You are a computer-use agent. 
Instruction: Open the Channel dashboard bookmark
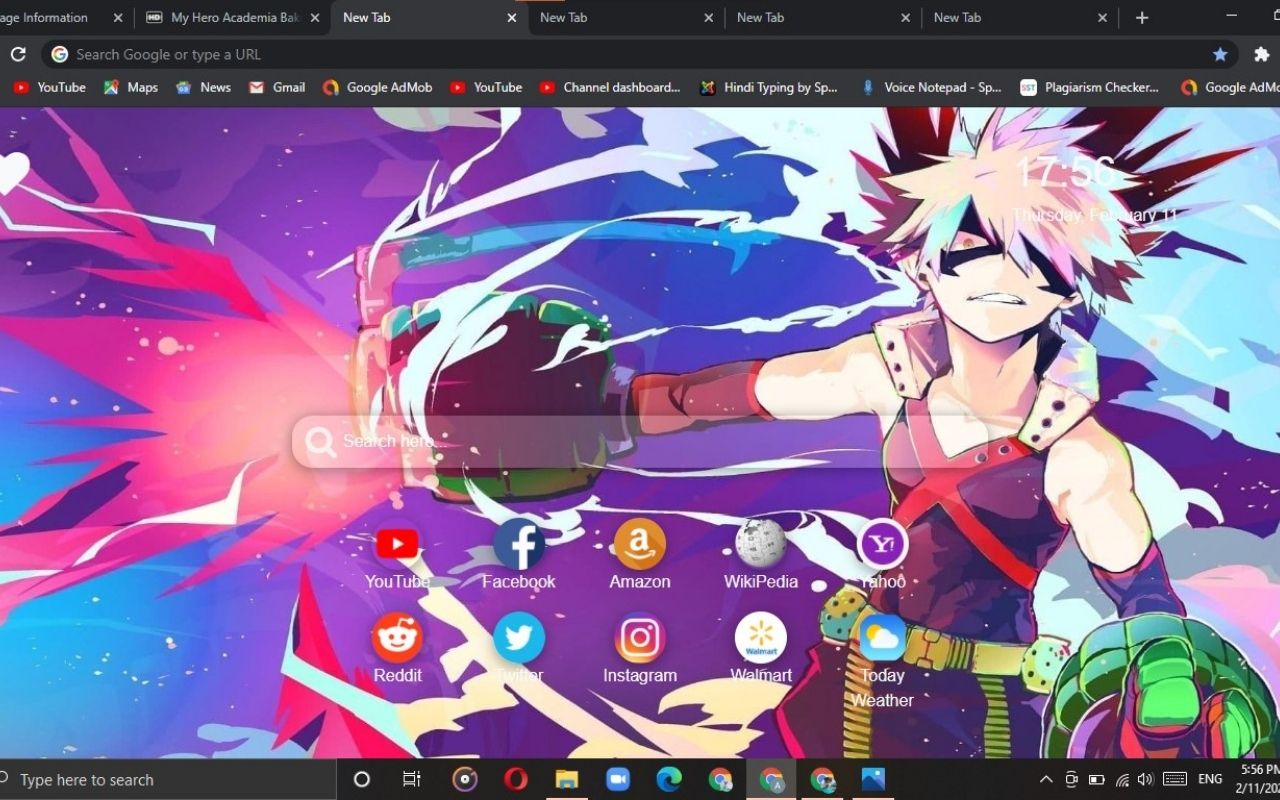(x=610, y=88)
